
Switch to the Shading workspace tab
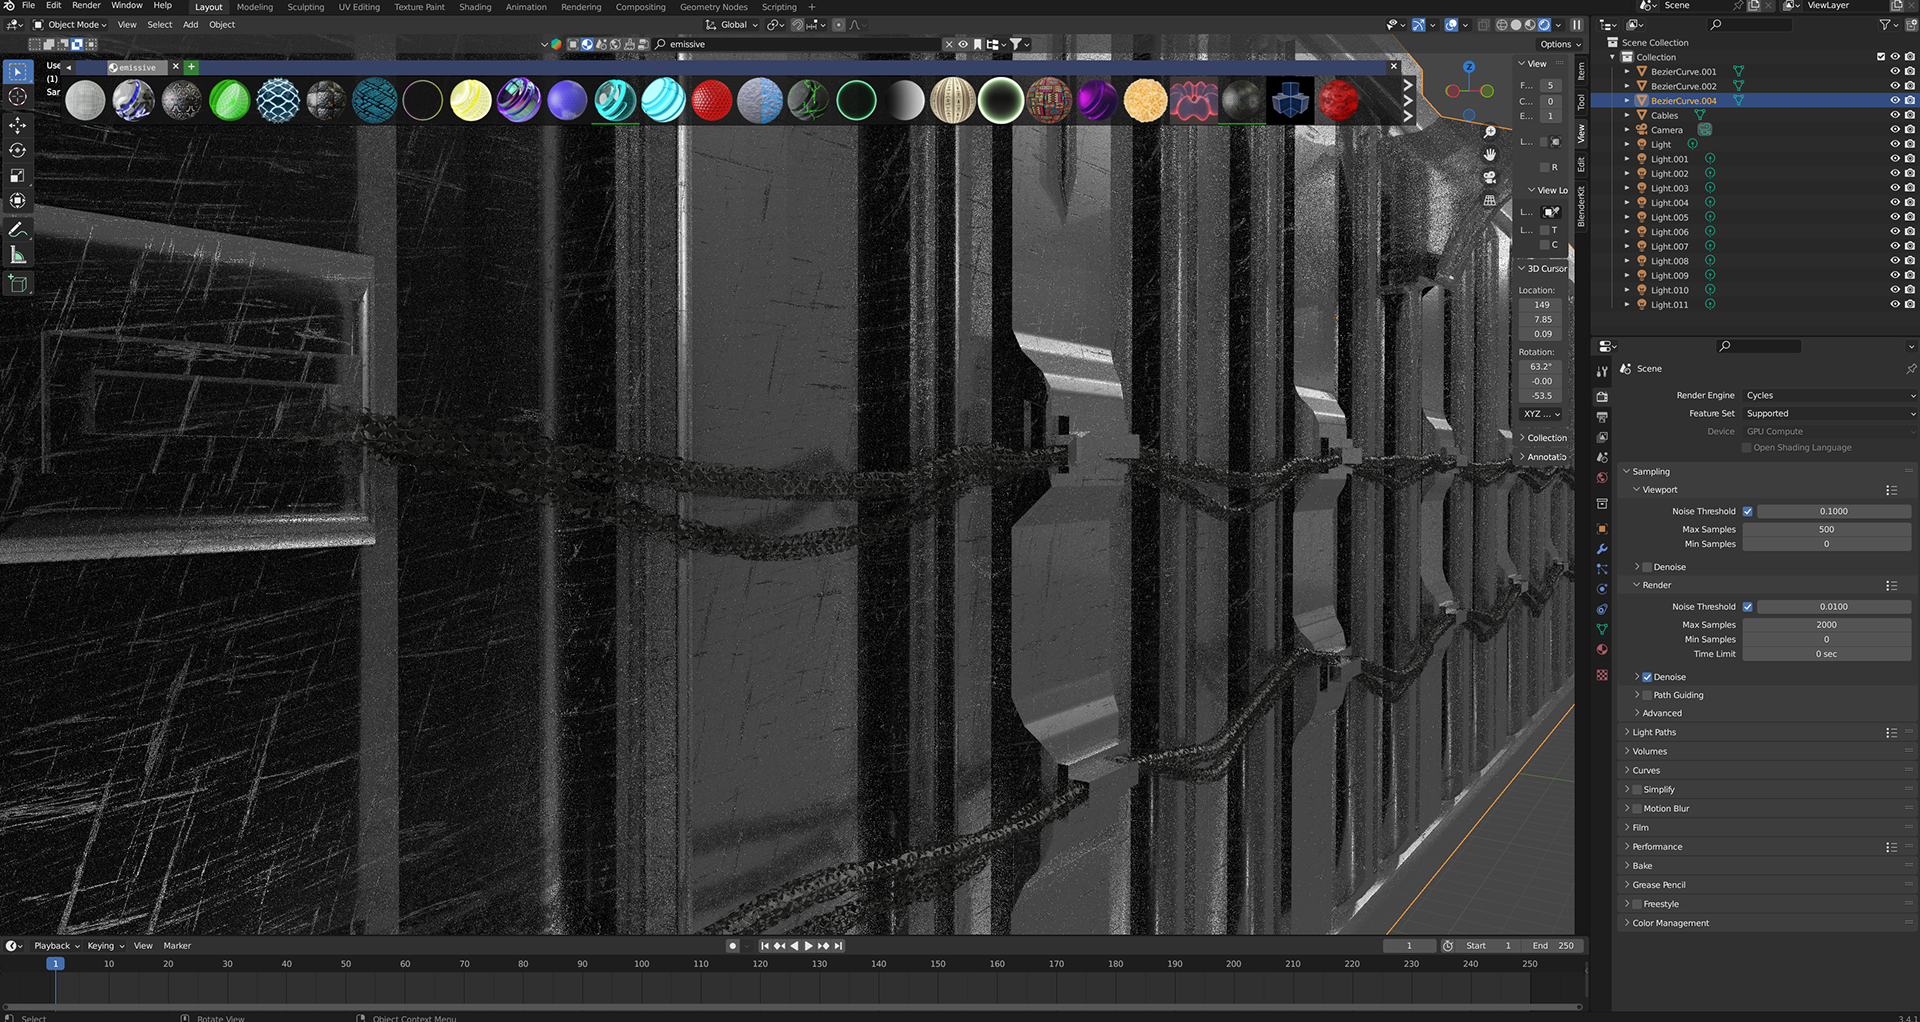point(475,7)
